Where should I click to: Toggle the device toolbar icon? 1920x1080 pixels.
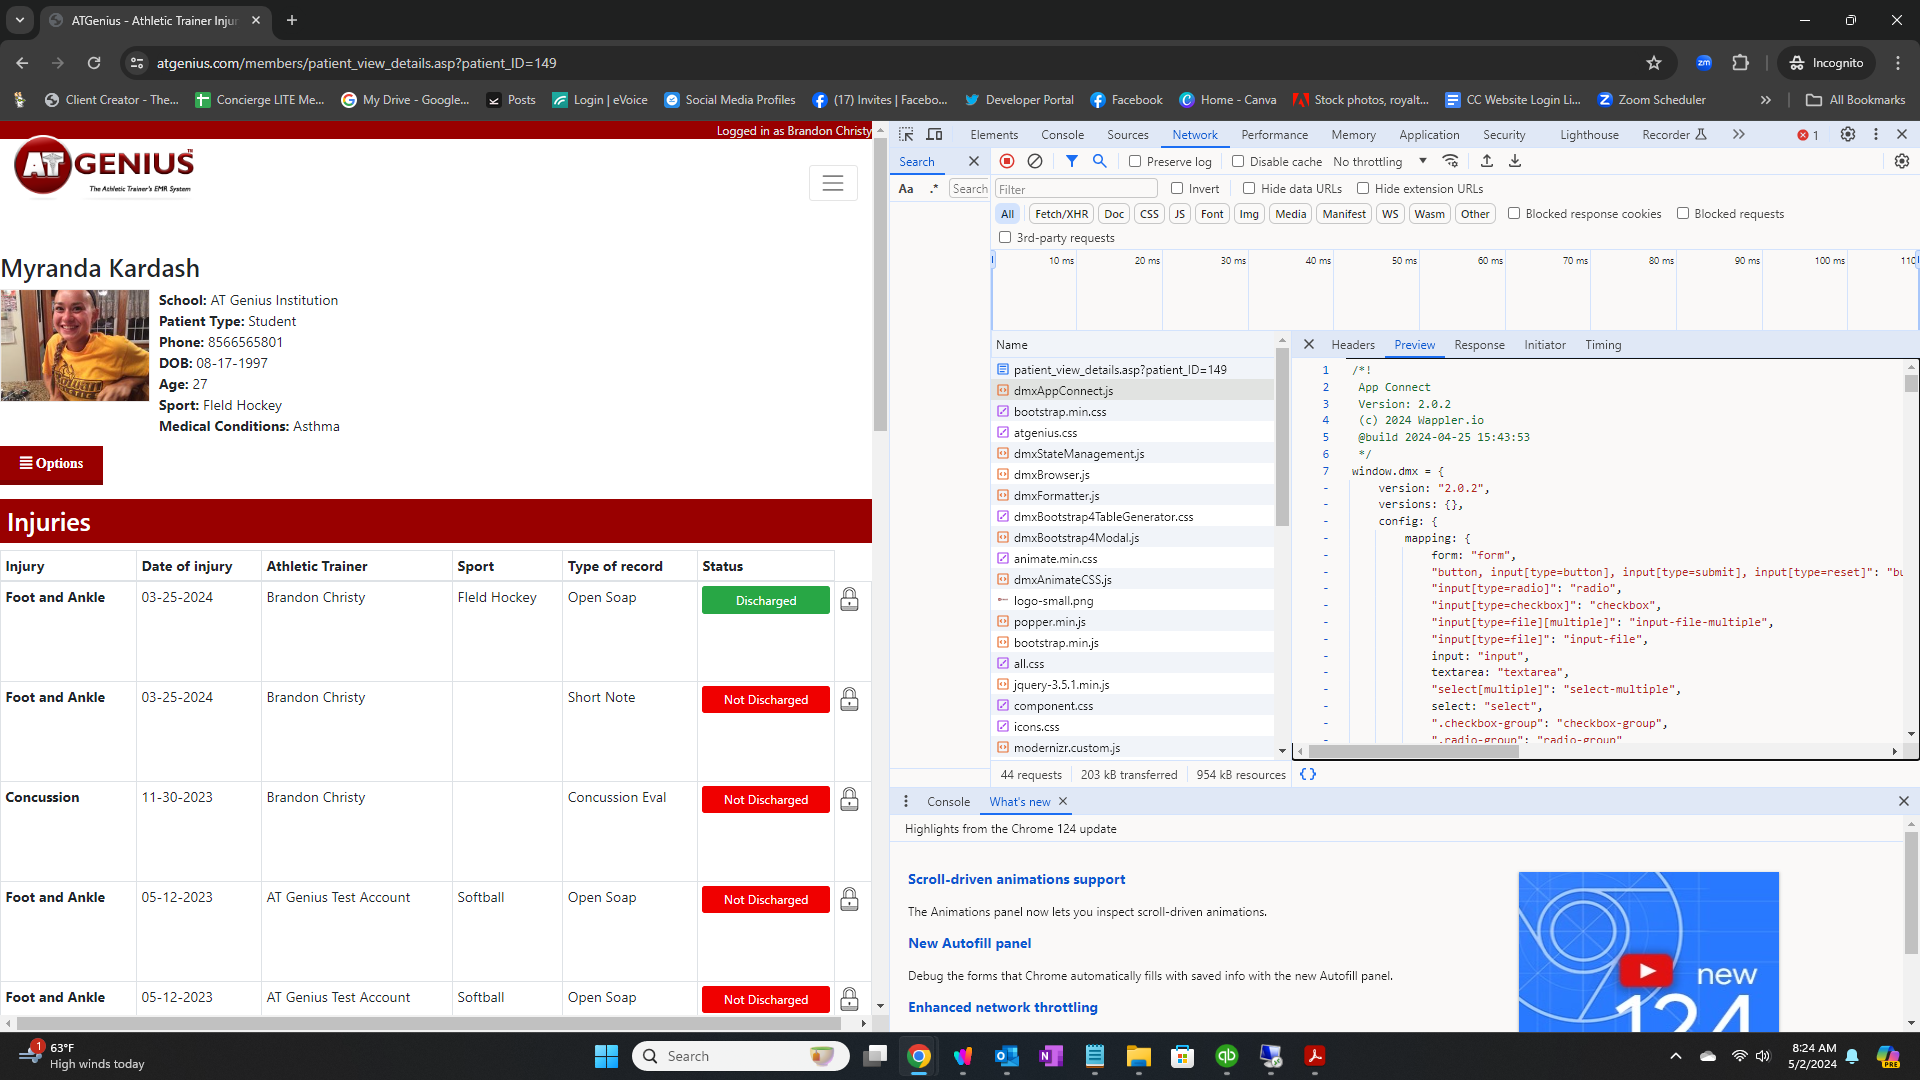pyautogui.click(x=934, y=134)
